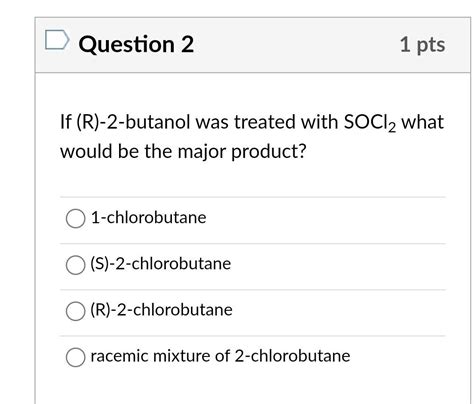Click the word racemic in the last option
This screenshot has width=474, height=404.
pos(119,356)
